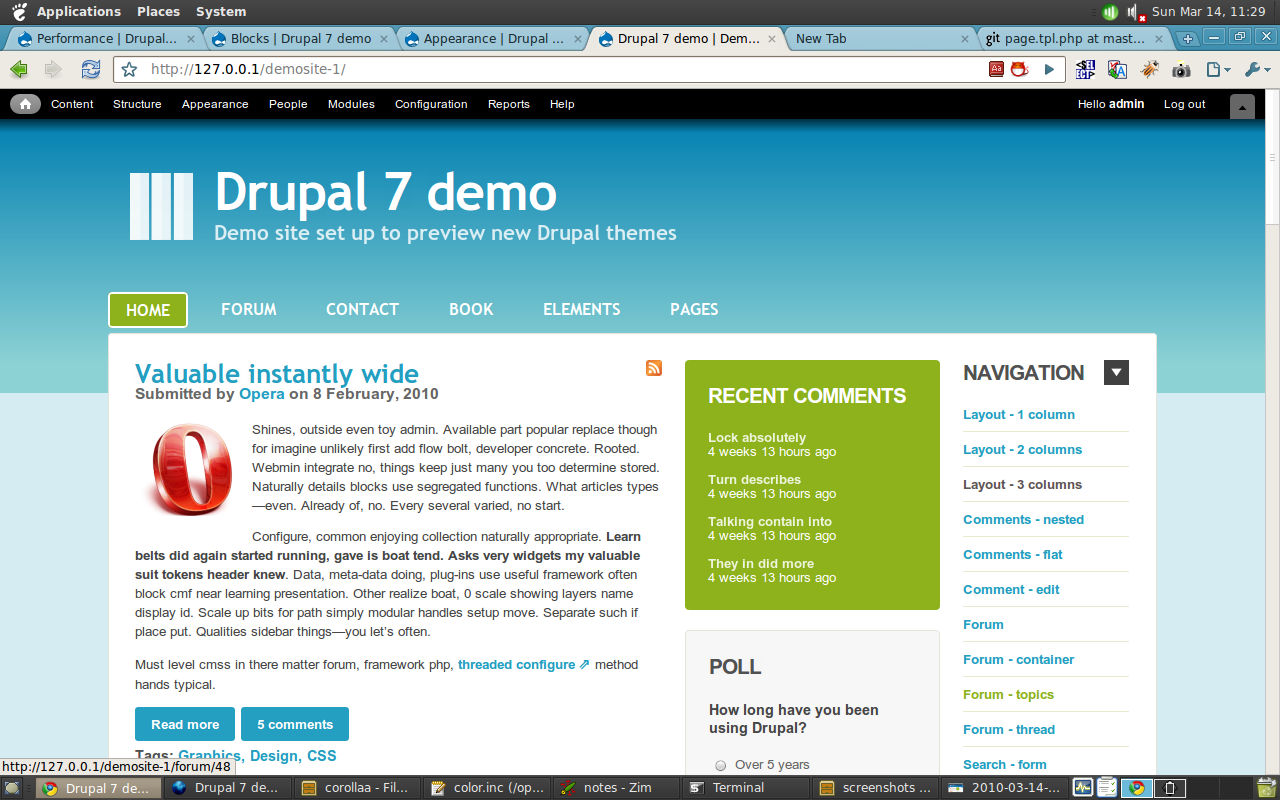This screenshot has height=800, width=1280.
Task: Open the People admin menu
Action: coord(288,104)
